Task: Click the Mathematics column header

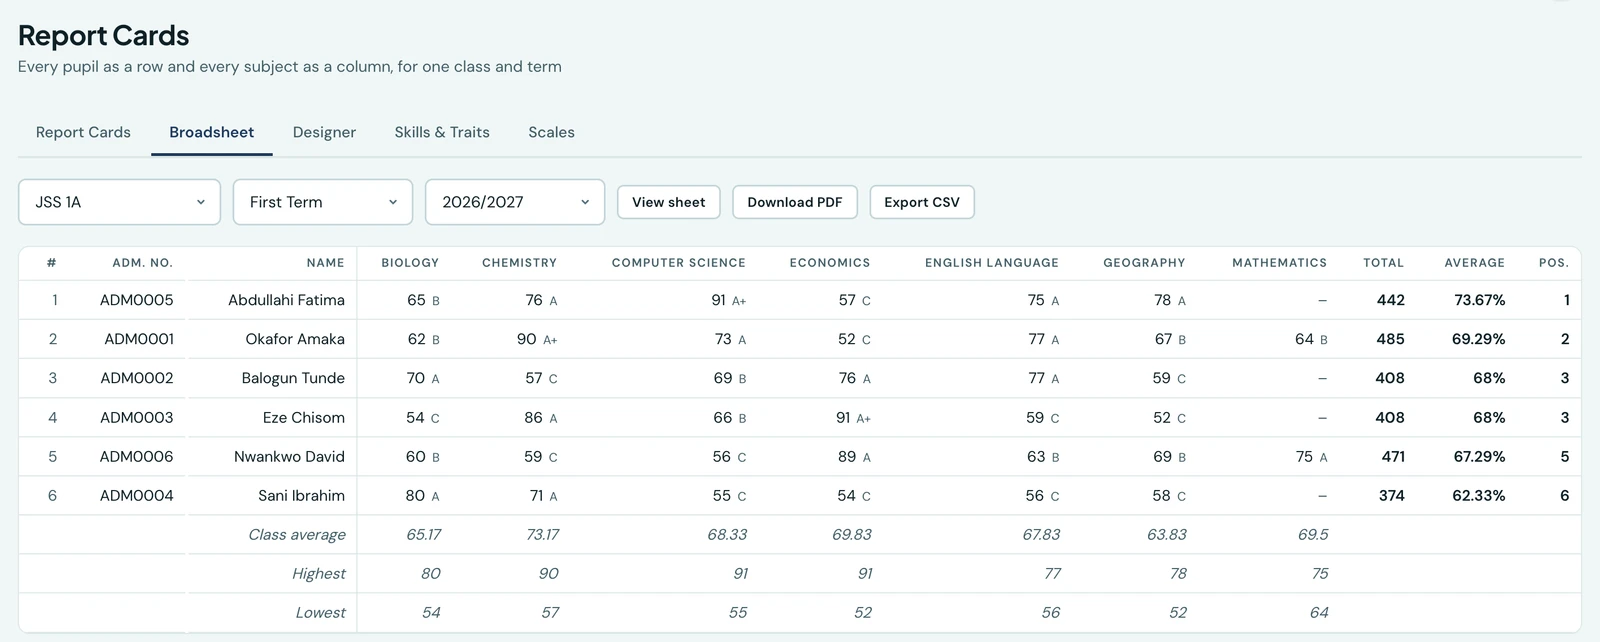Action: (x=1279, y=263)
